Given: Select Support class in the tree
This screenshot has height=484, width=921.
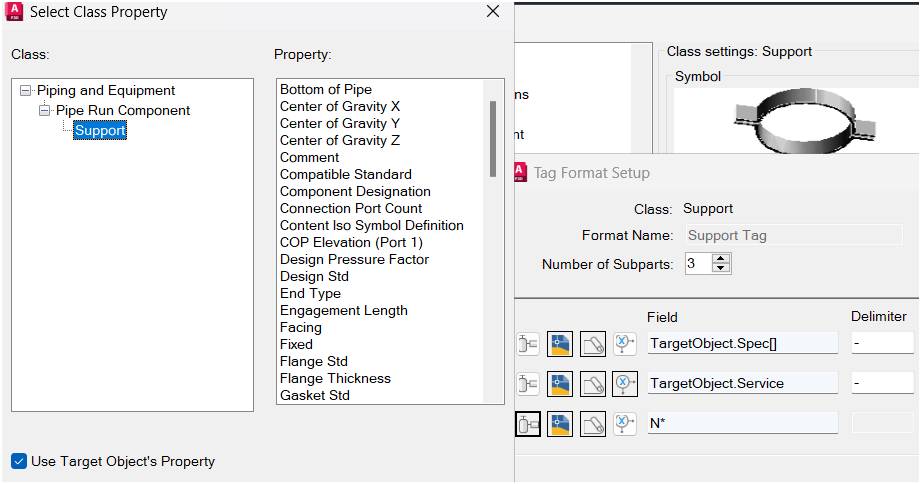Looking at the screenshot, I should pyautogui.click(x=100, y=130).
